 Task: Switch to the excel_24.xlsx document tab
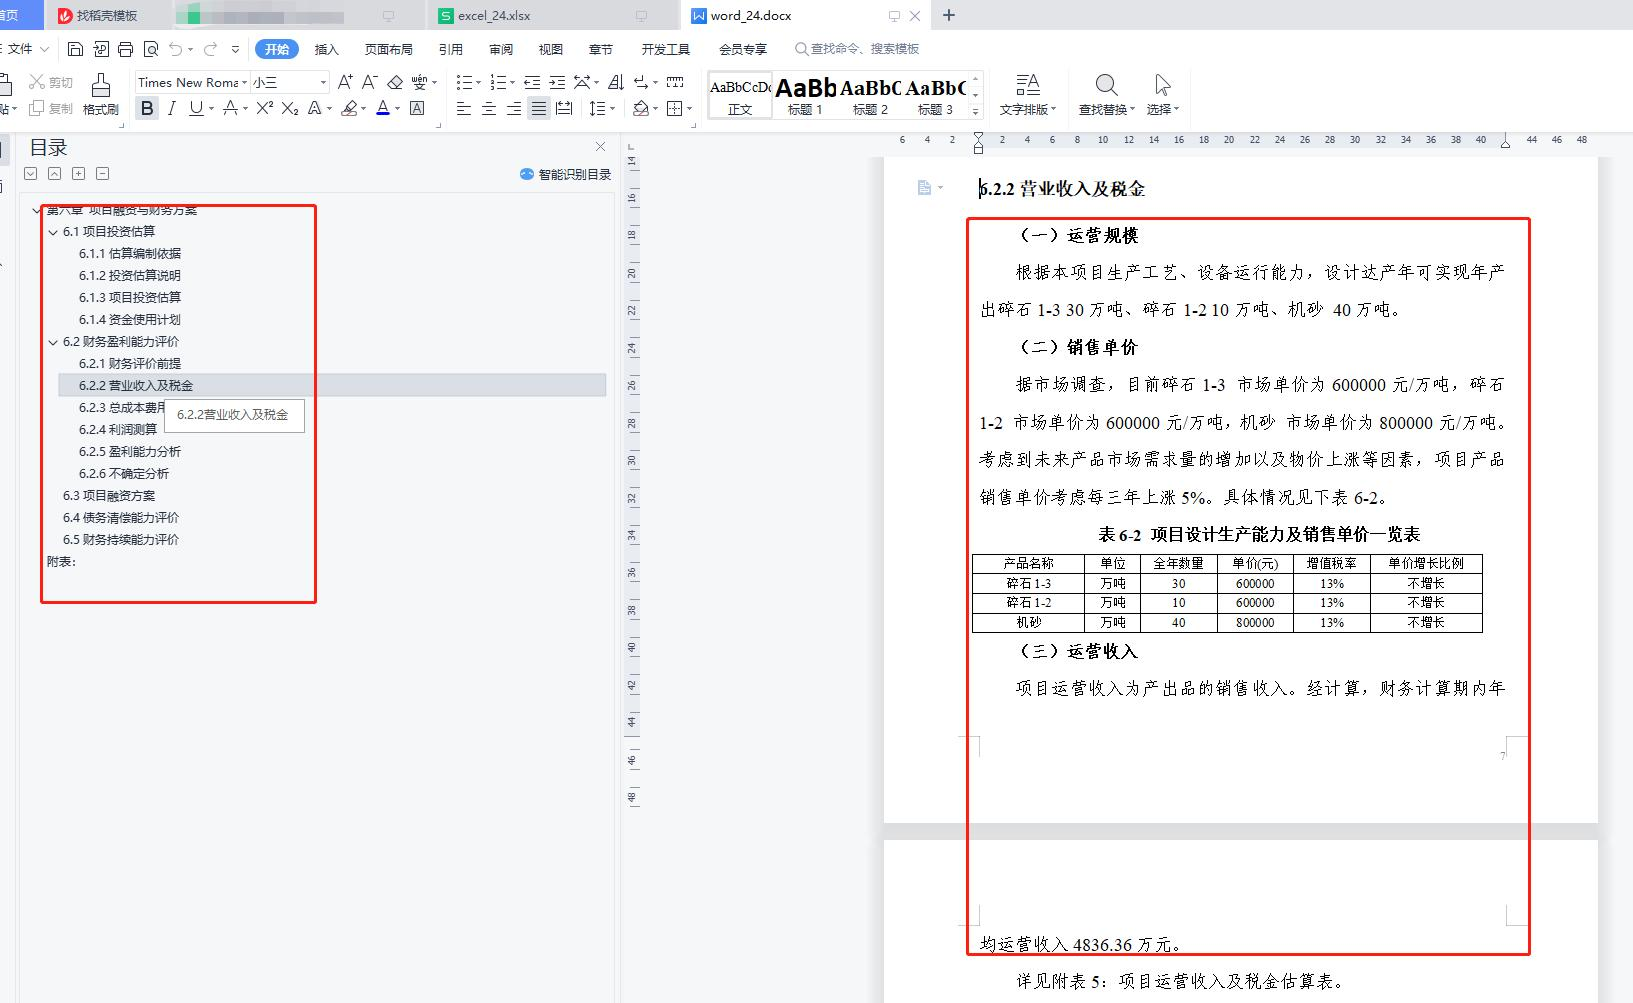click(x=494, y=16)
